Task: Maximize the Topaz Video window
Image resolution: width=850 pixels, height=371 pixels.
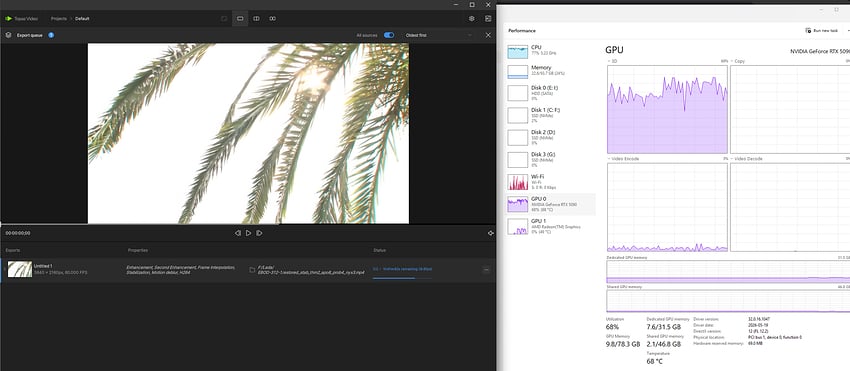Action: [x=472, y=4]
